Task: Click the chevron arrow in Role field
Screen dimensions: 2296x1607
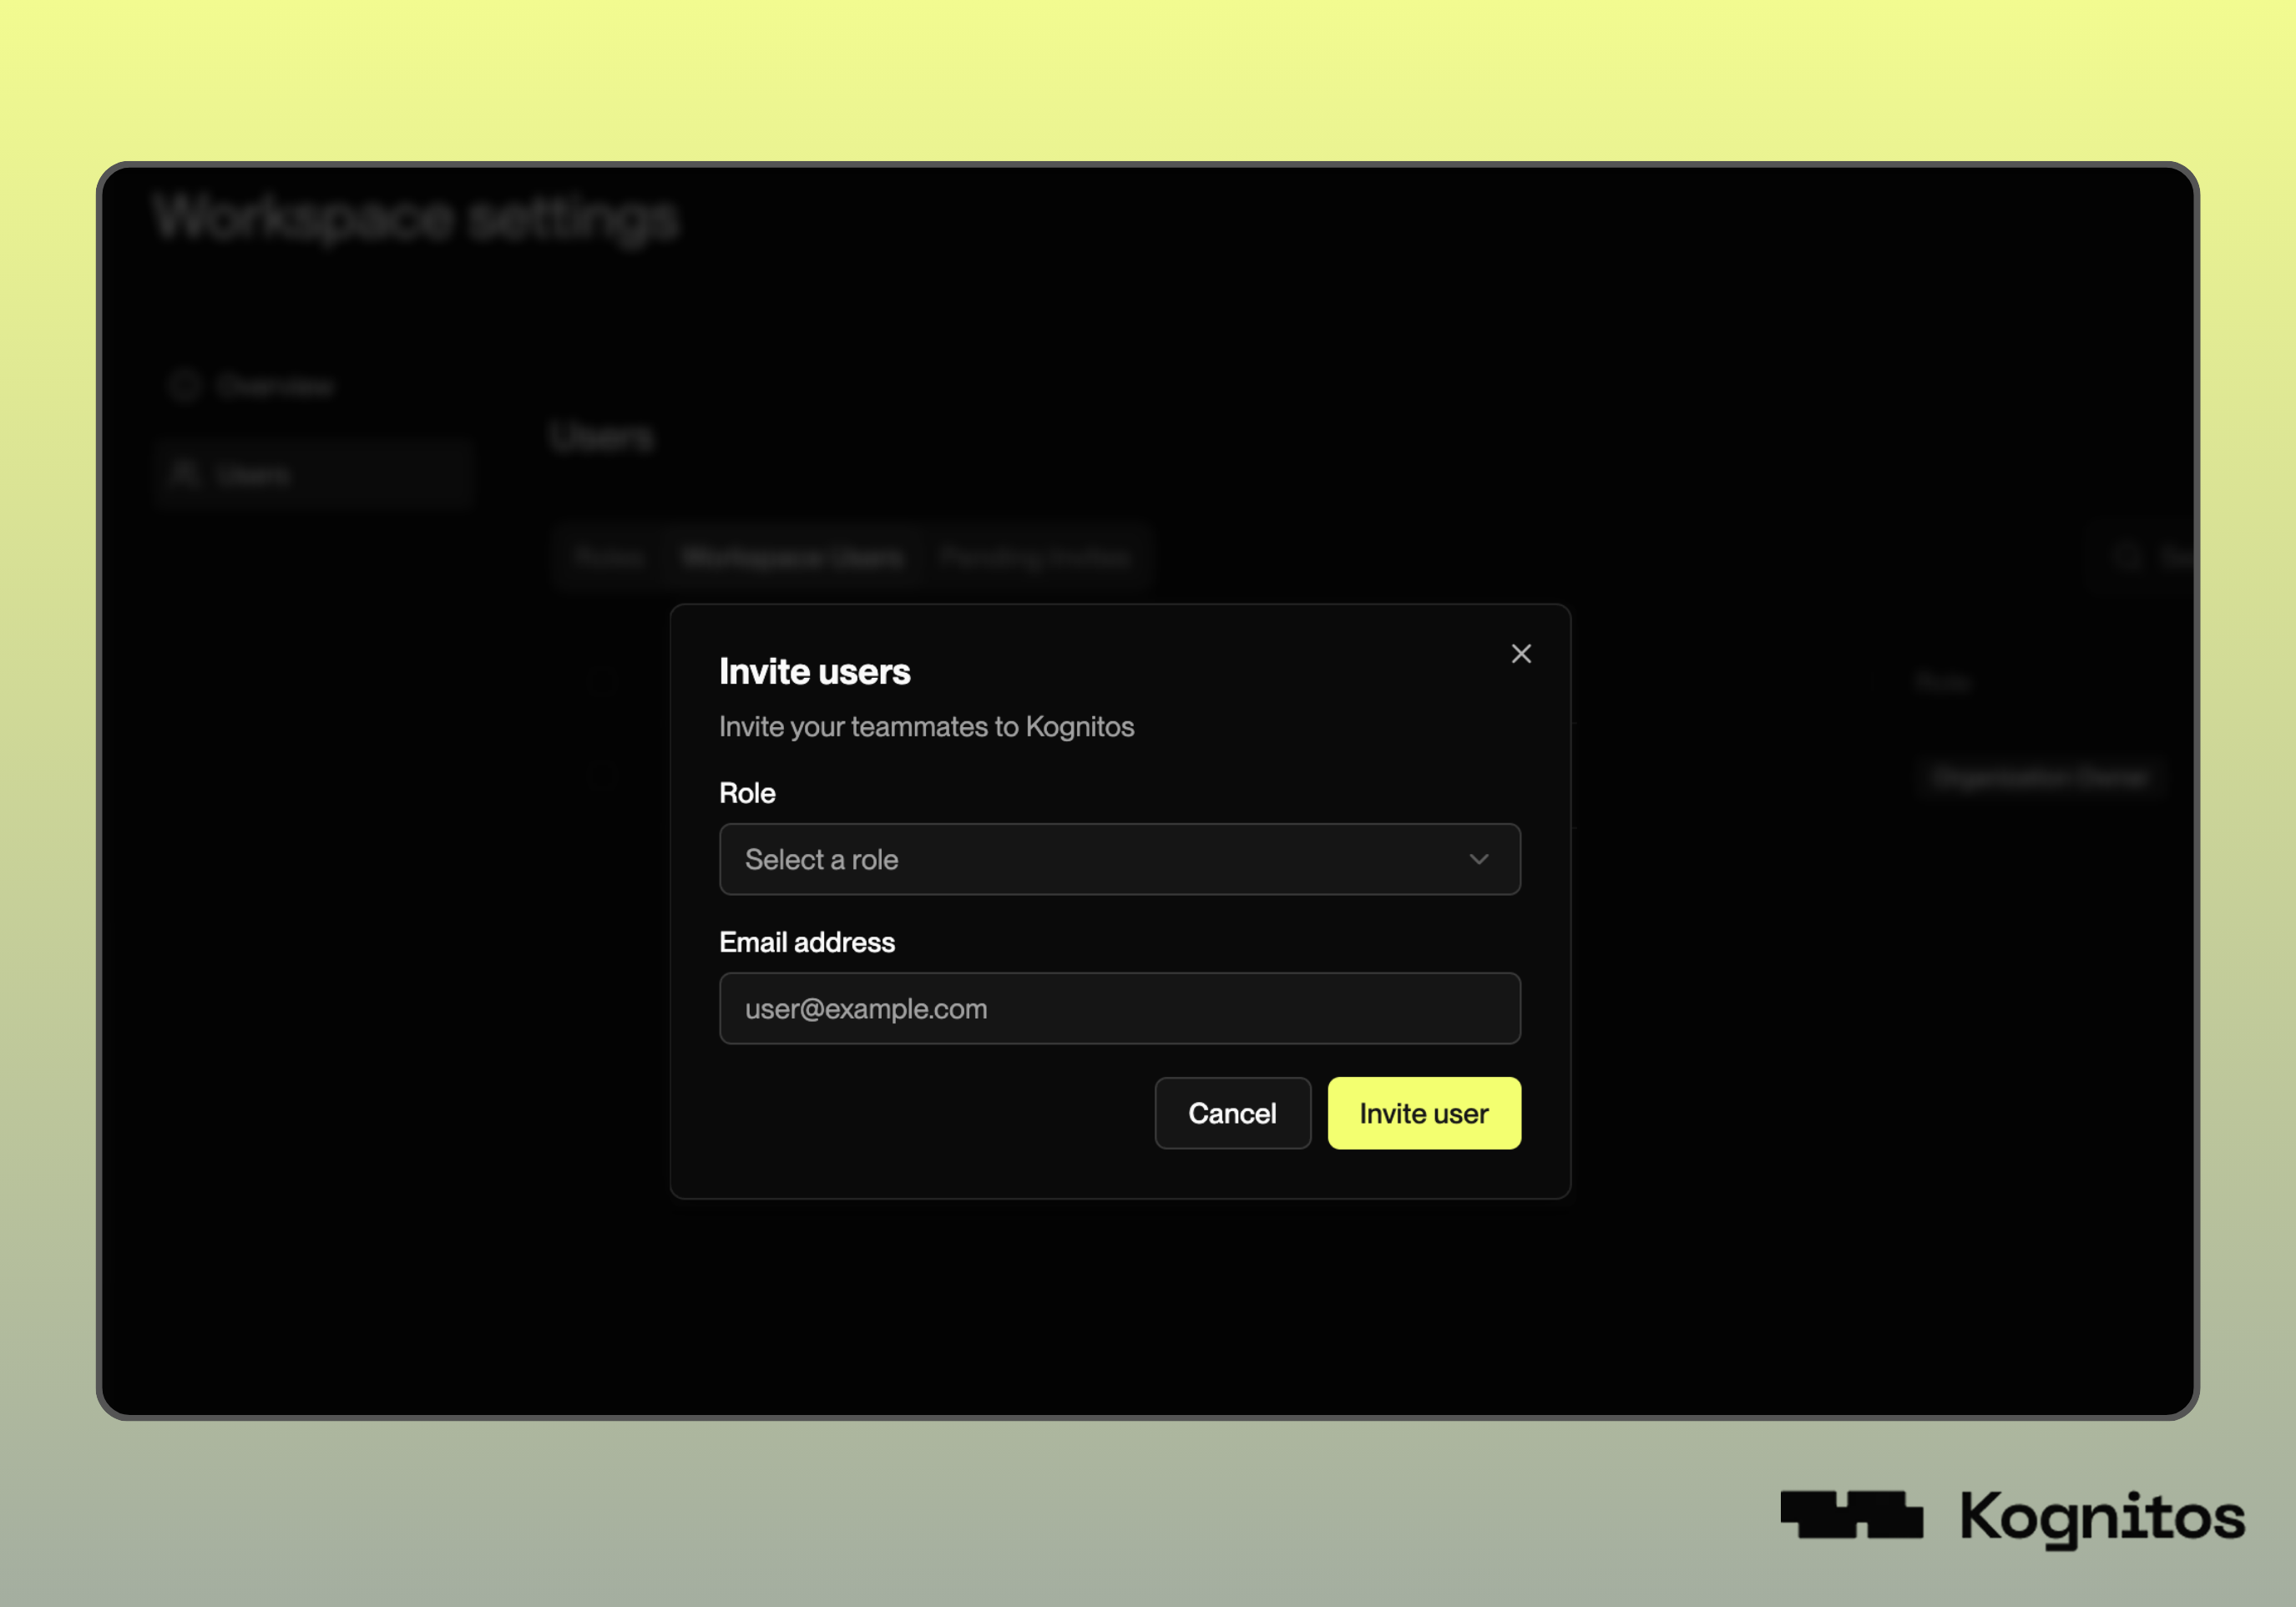Action: (1478, 859)
